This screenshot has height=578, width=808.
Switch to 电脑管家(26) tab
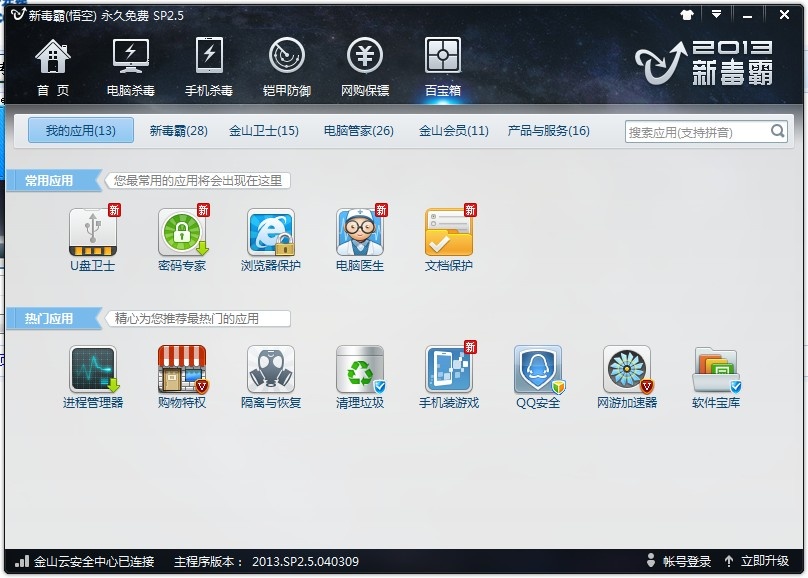(359, 131)
